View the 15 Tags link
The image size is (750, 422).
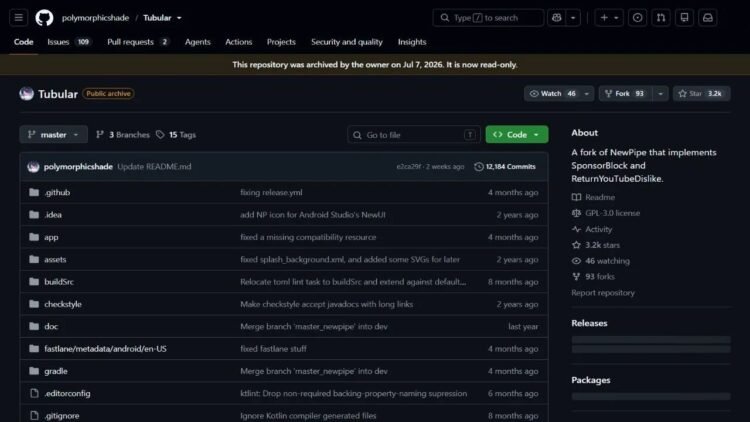(x=176, y=135)
